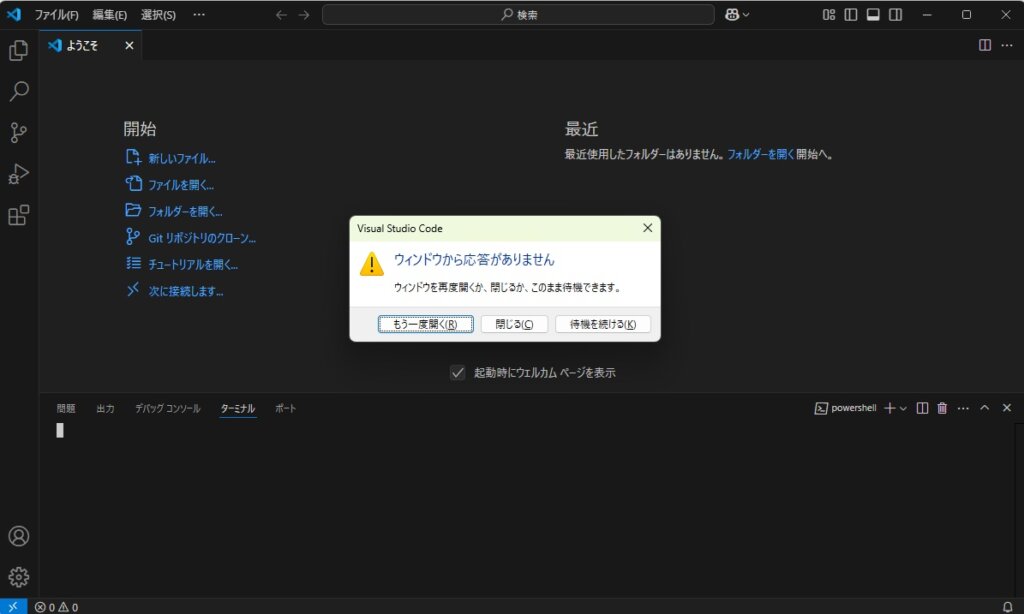Open the Source Control view
The height and width of the screenshot is (614, 1024).
pos(18,133)
